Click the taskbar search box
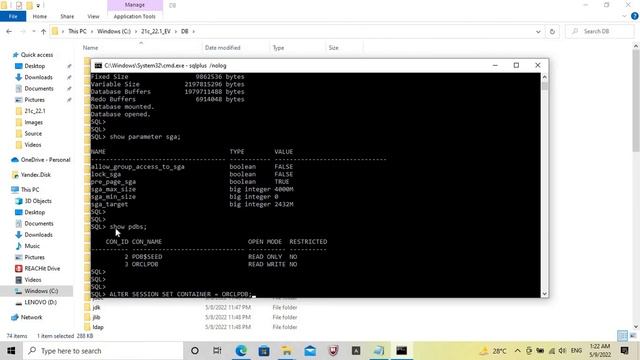Image resolution: width=640 pixels, height=360 pixels. pos(103,351)
